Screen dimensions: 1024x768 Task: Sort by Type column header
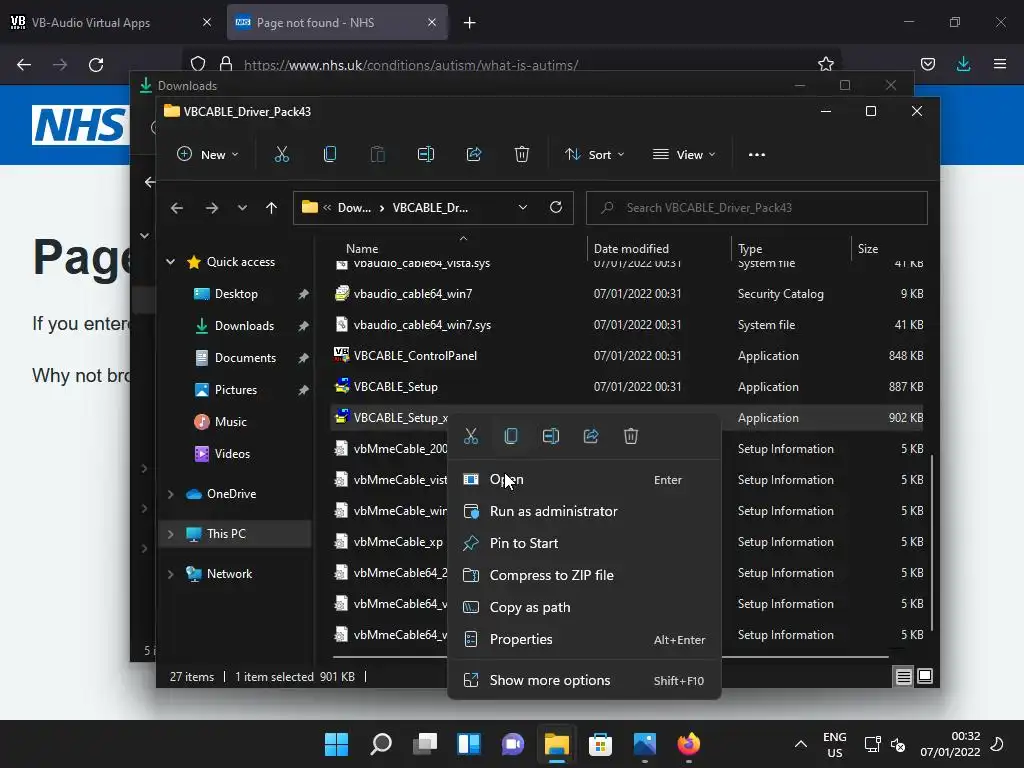click(750, 249)
